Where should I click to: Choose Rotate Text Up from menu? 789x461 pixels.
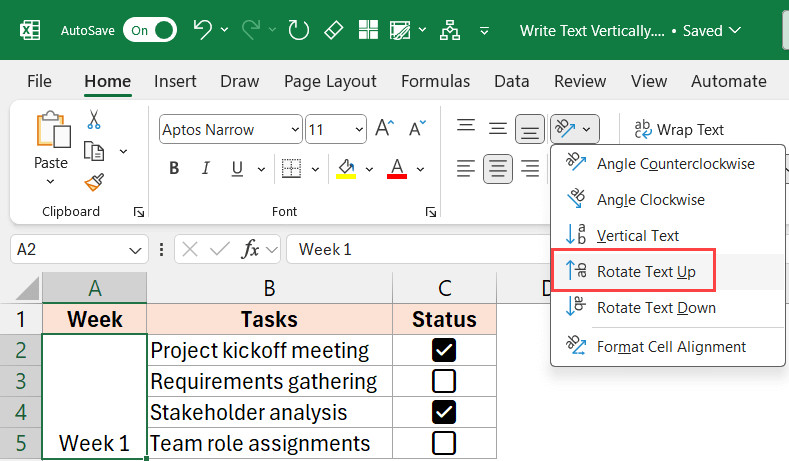[646, 271]
